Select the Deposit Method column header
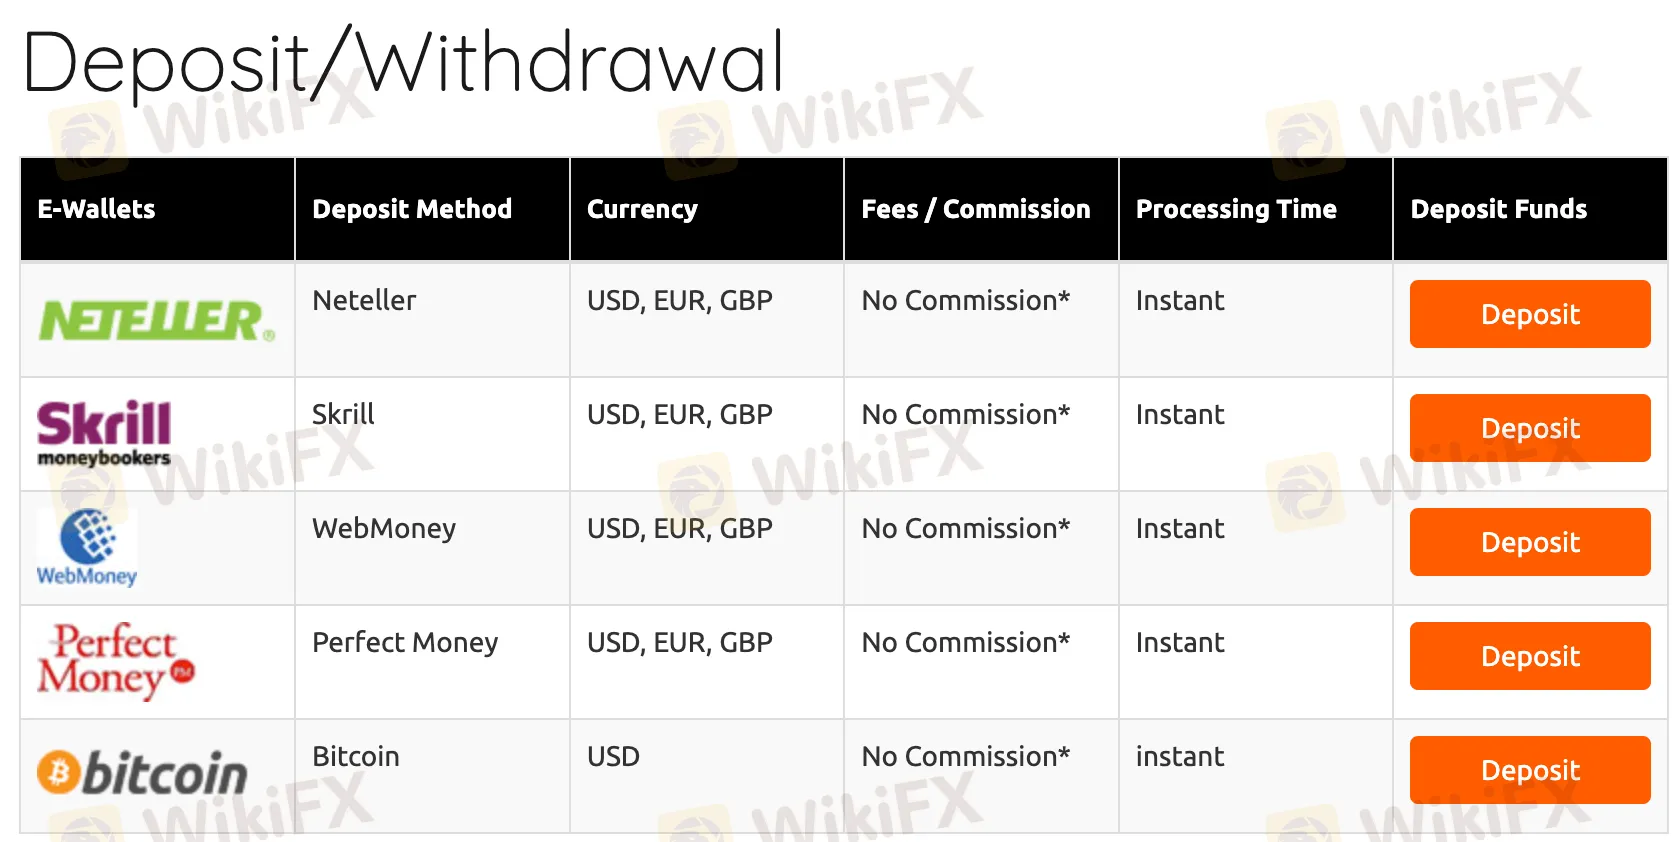Viewport: 1676px width, 842px height. 412,209
